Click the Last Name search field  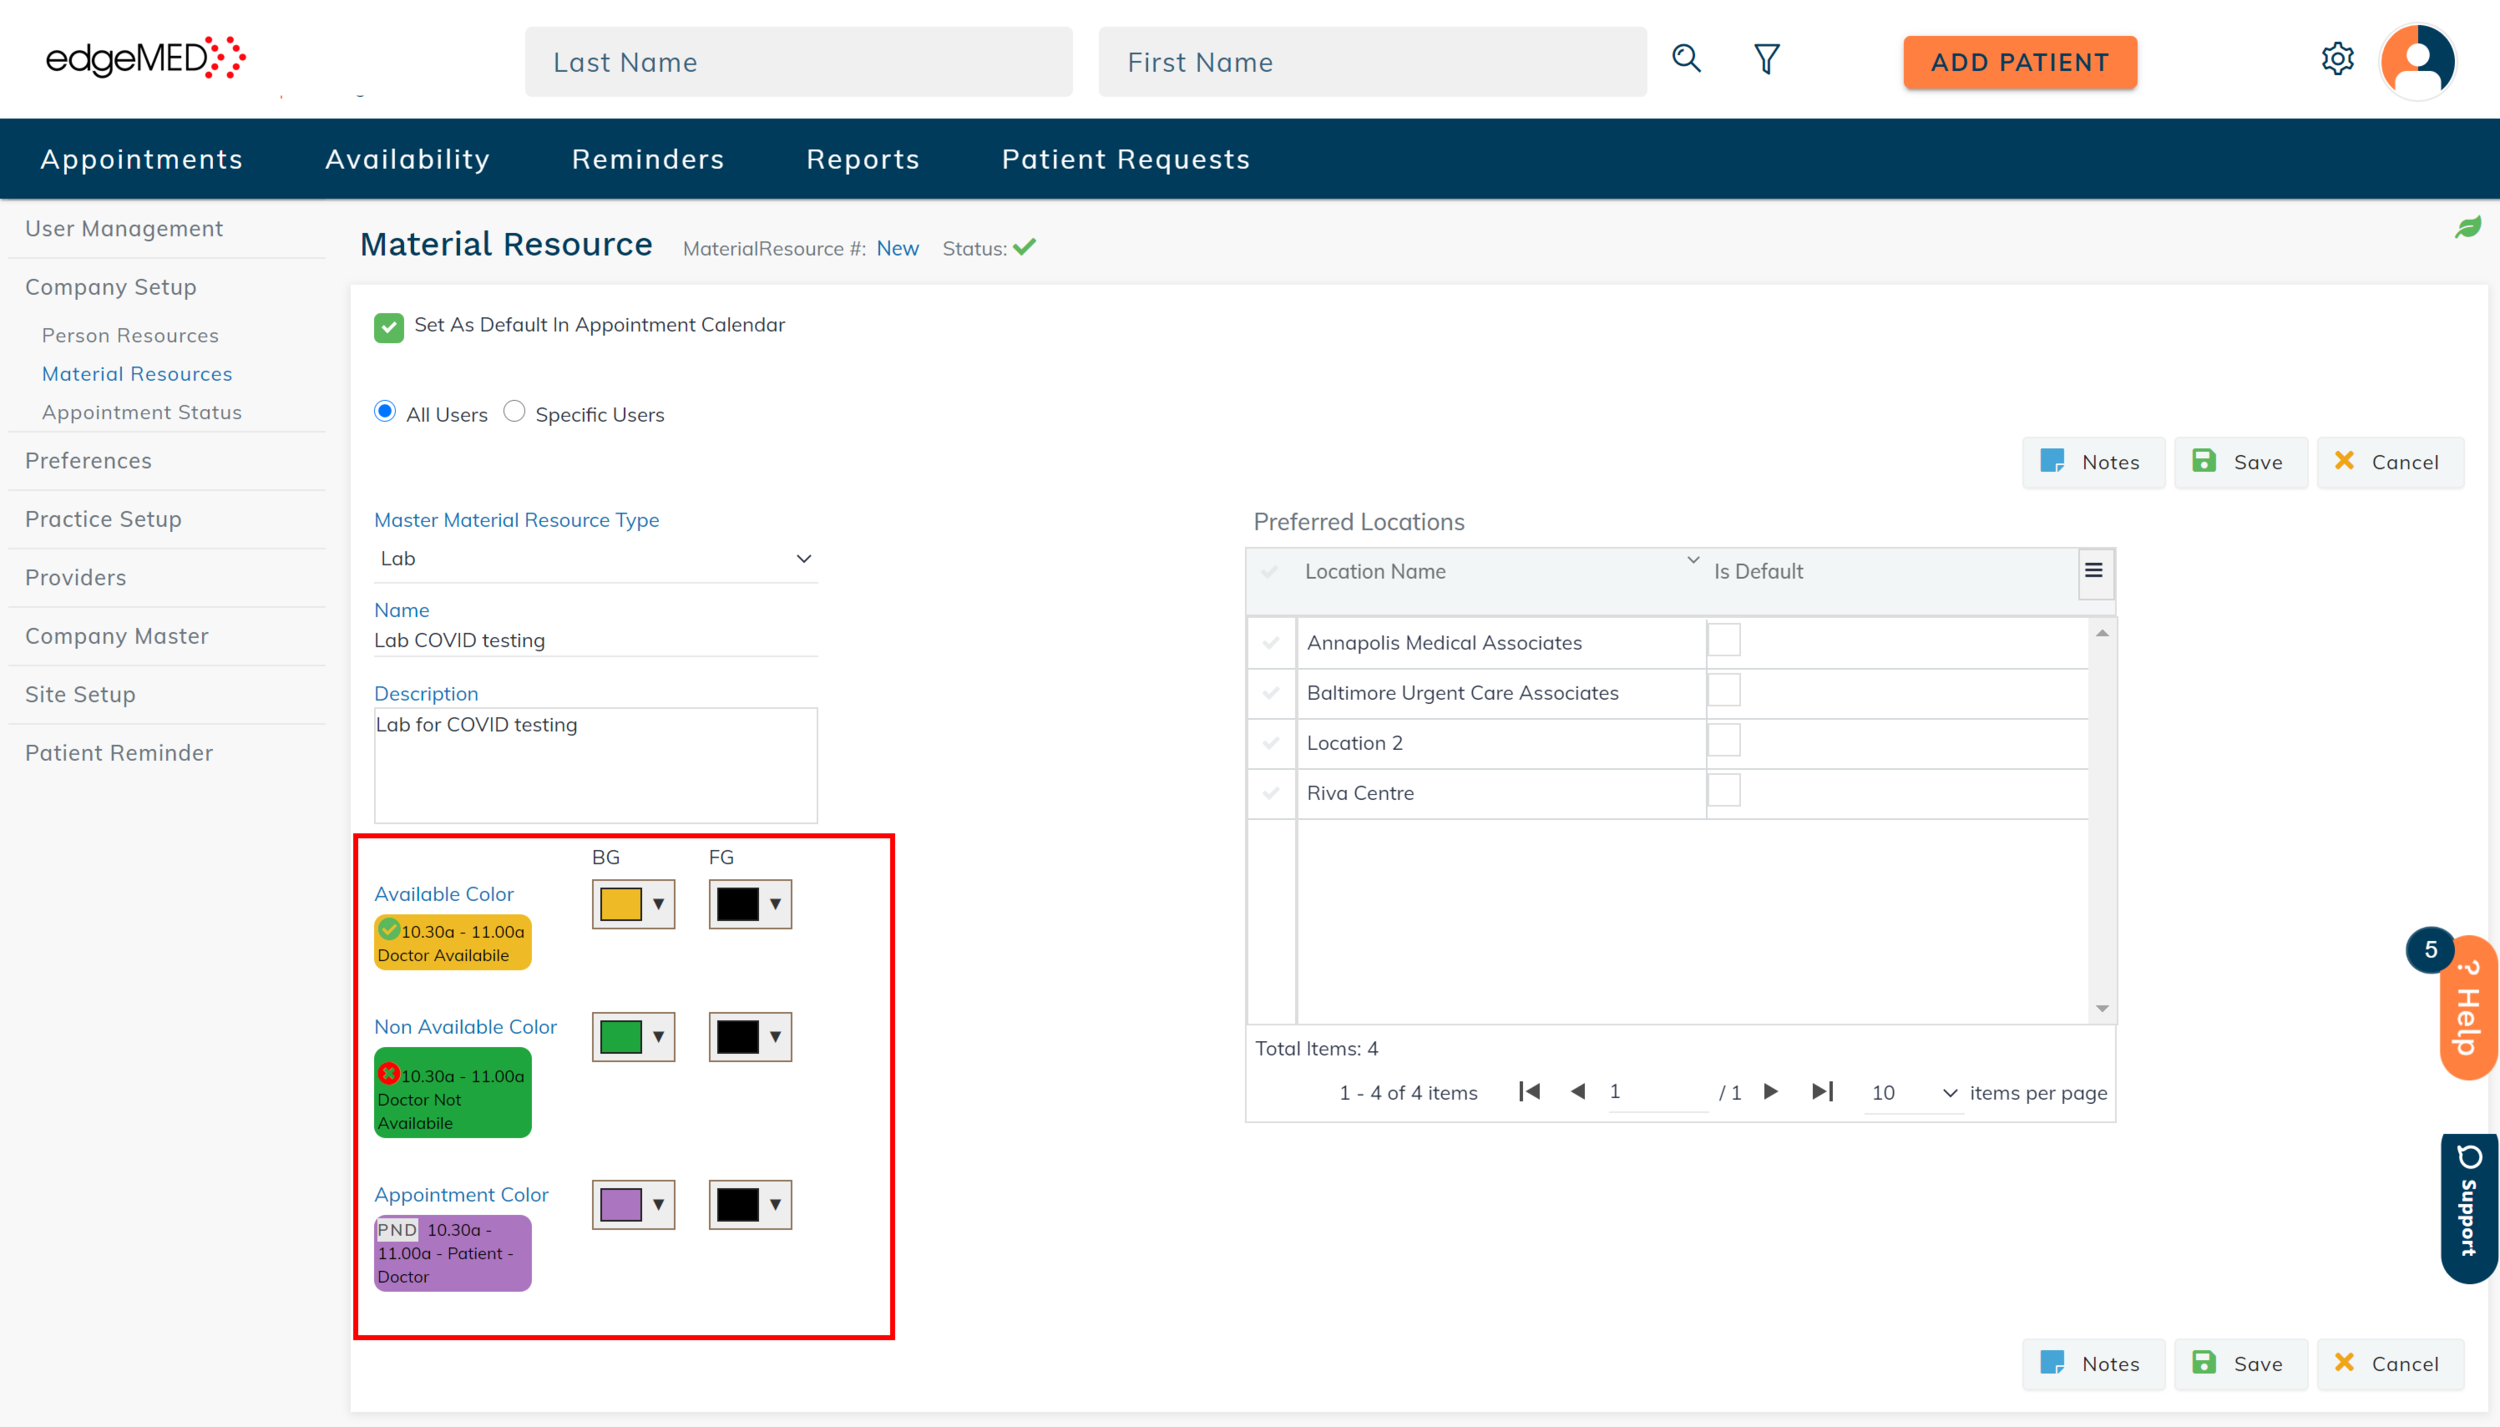click(798, 62)
